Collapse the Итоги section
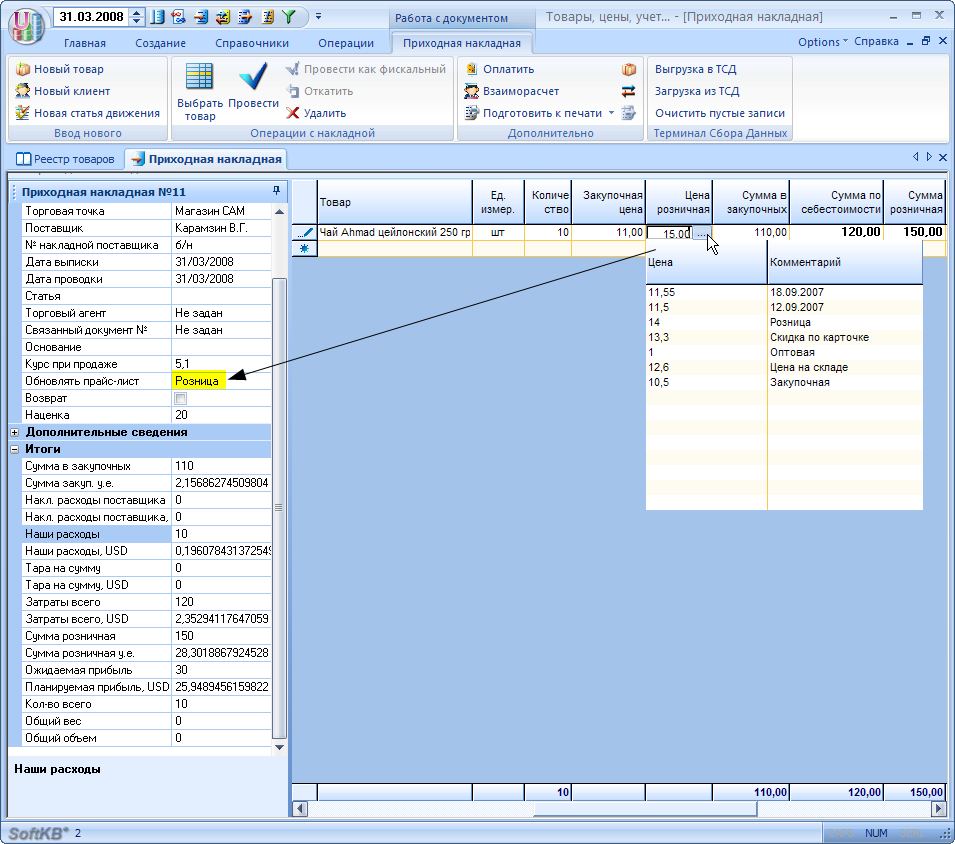 pos(15,449)
